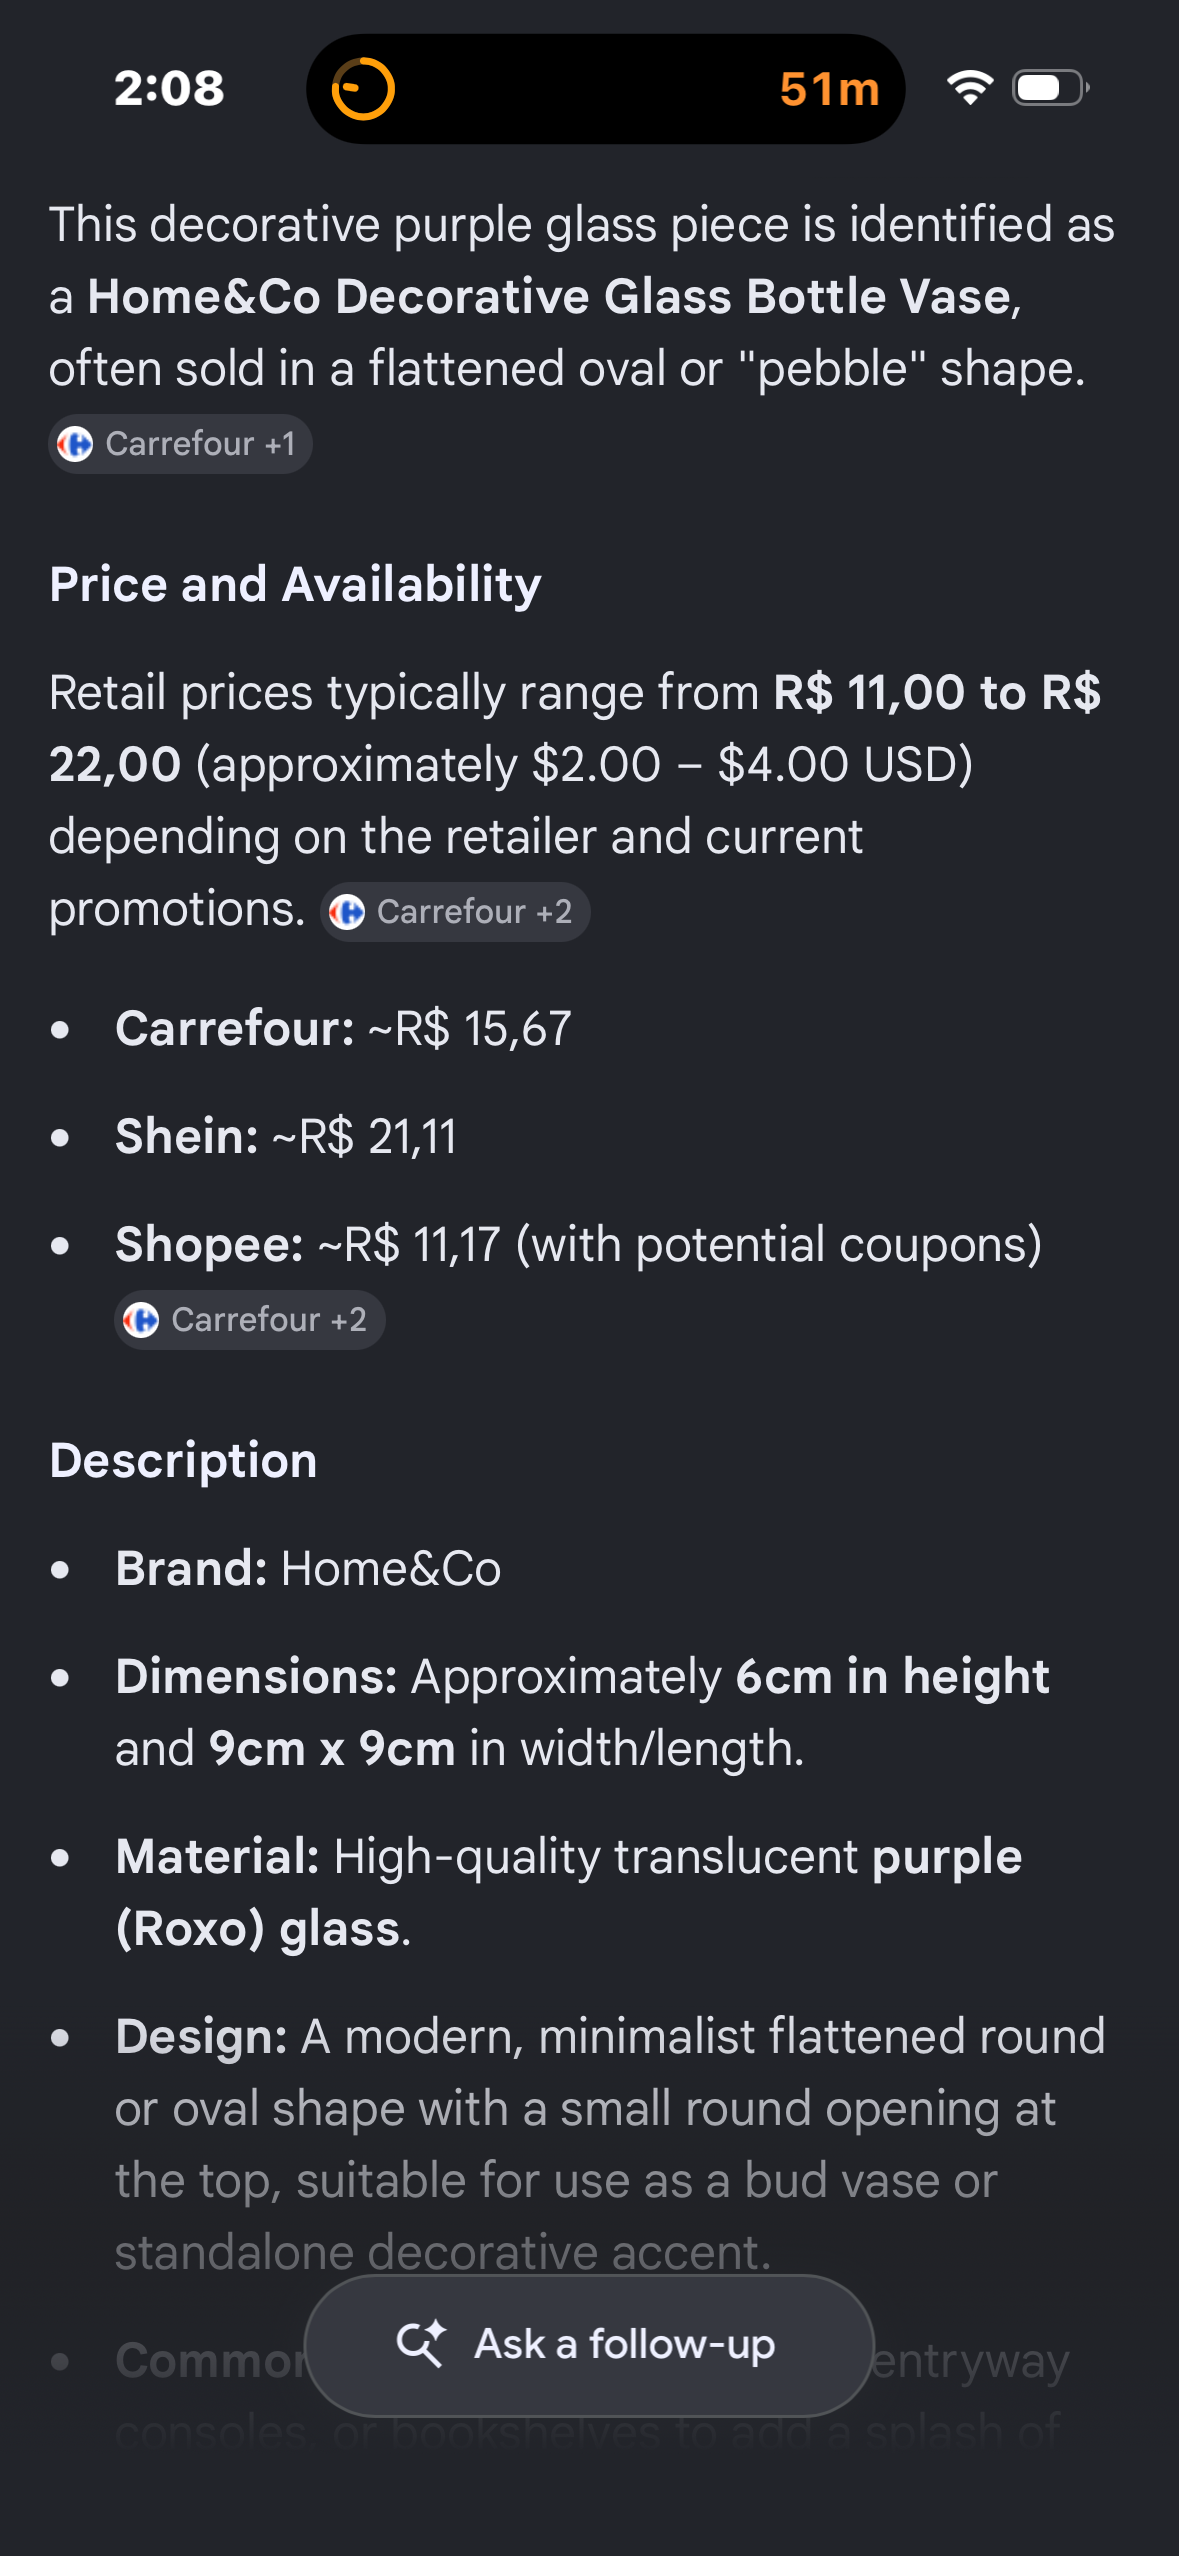Tap the orange timer icon in Dynamic Island
Screen dimensions: 1179x2556
point(363,89)
